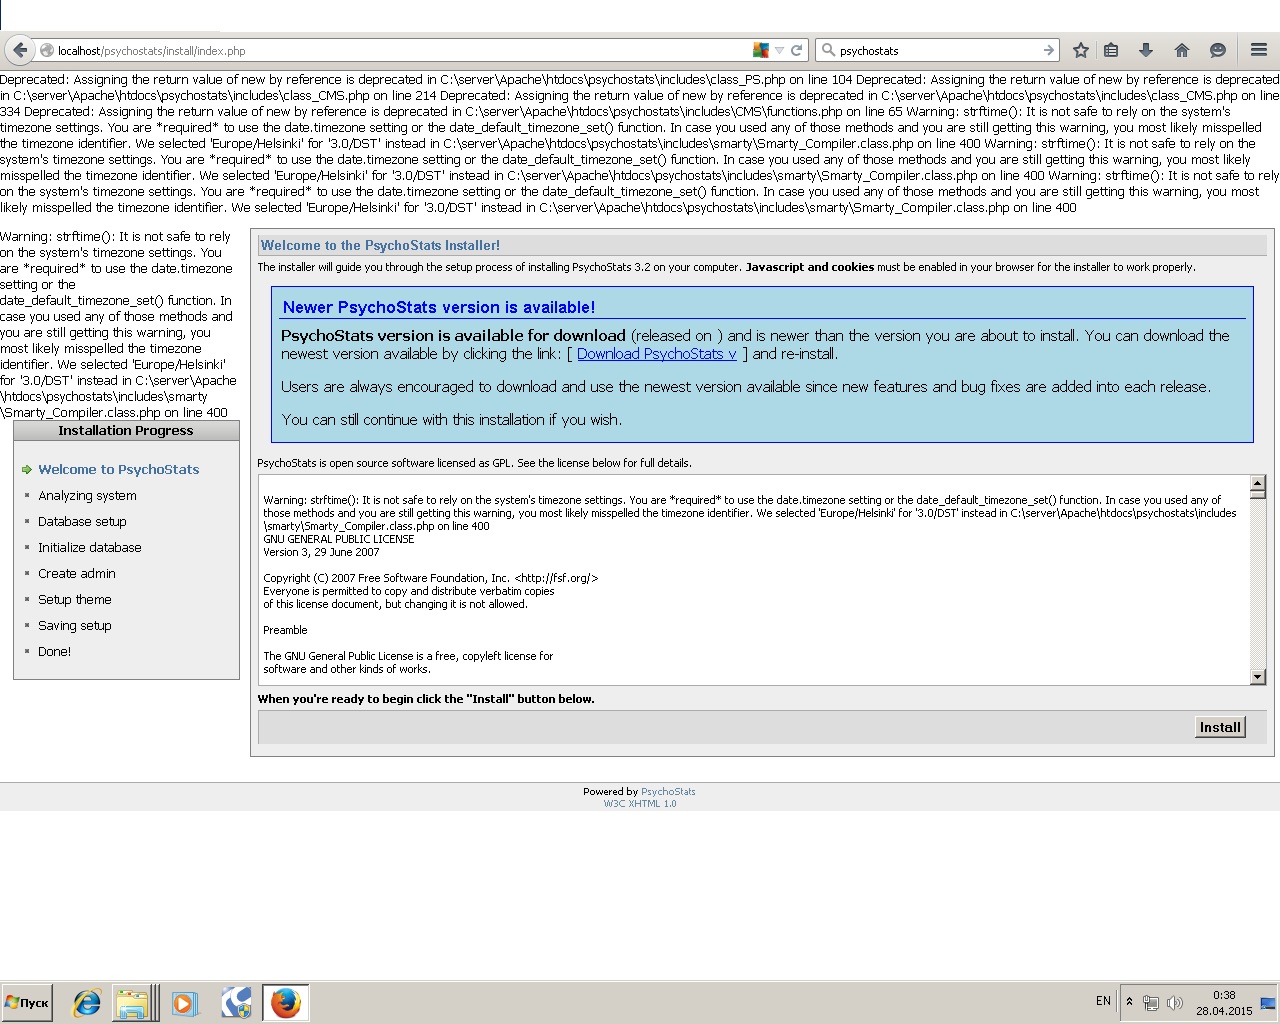This screenshot has width=1280, height=1024.
Task: Show hidden tray icons arrow
Action: point(1129,1002)
